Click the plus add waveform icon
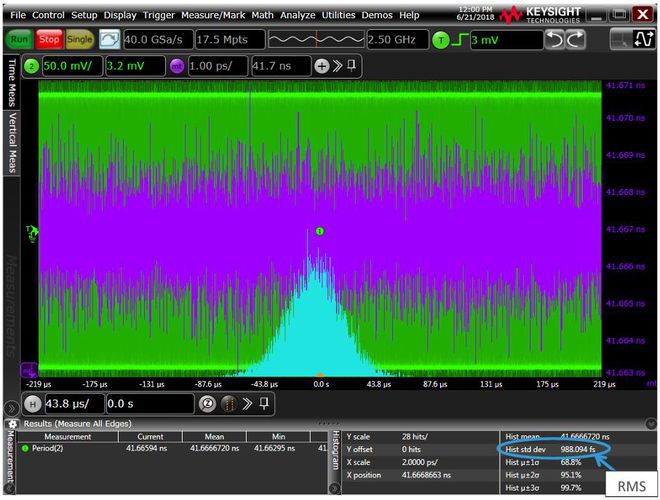The height and width of the screenshot is (500, 660). [x=322, y=66]
